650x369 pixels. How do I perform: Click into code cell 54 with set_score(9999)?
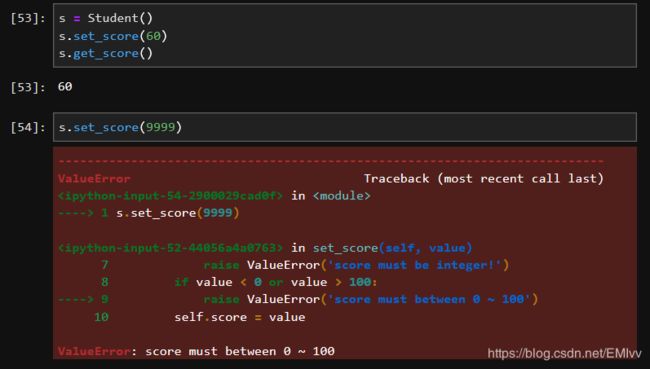coord(344,127)
